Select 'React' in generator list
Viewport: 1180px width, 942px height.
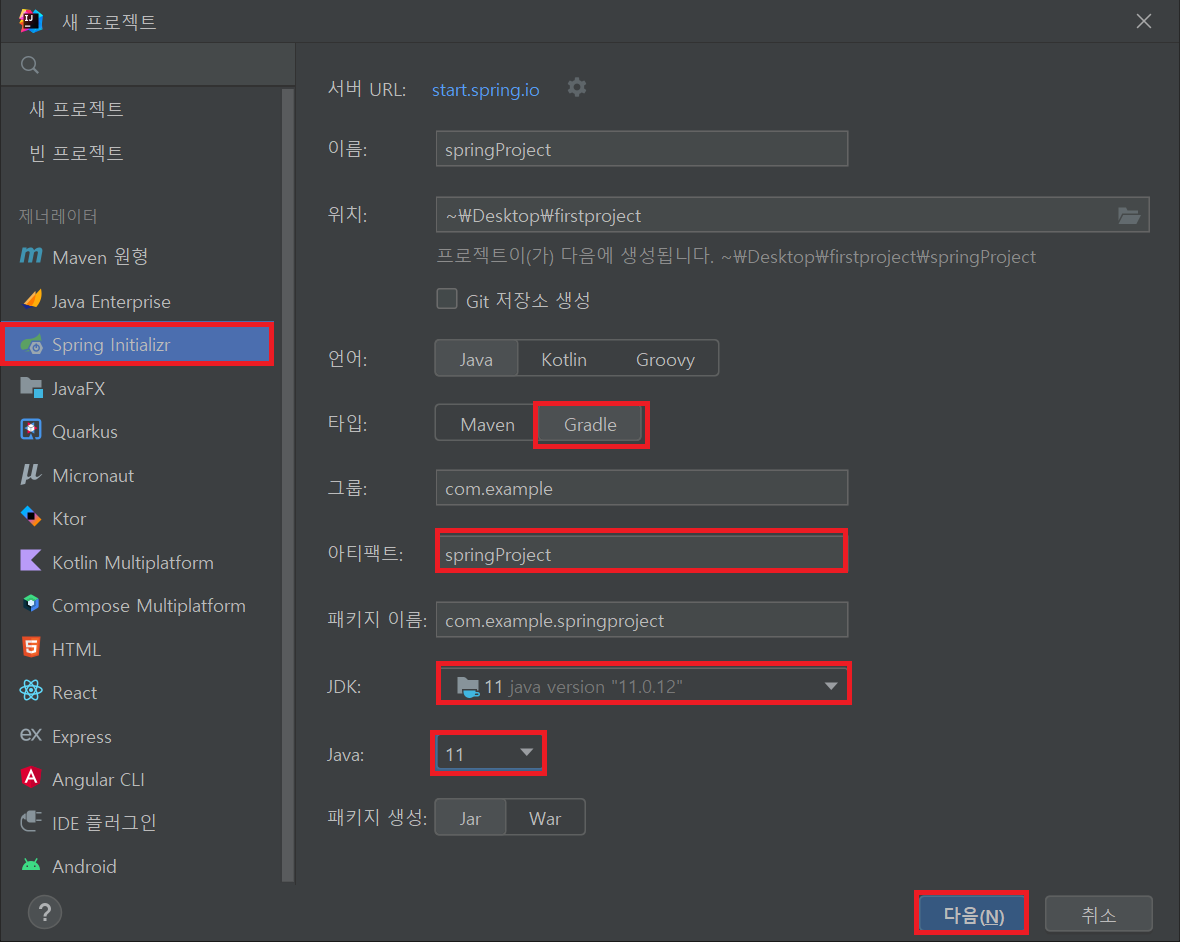pos(141,692)
